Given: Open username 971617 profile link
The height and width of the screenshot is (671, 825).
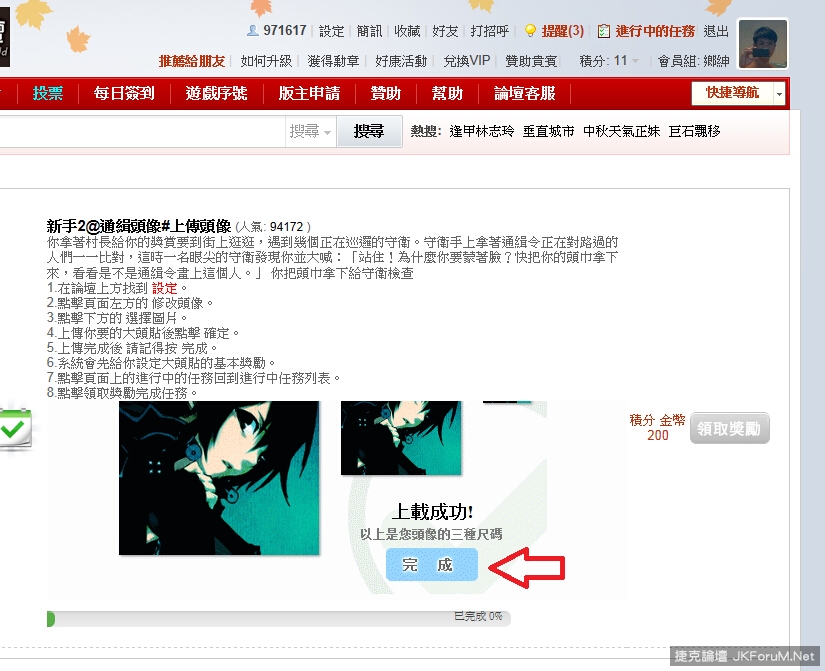Looking at the screenshot, I should pyautogui.click(x=285, y=31).
